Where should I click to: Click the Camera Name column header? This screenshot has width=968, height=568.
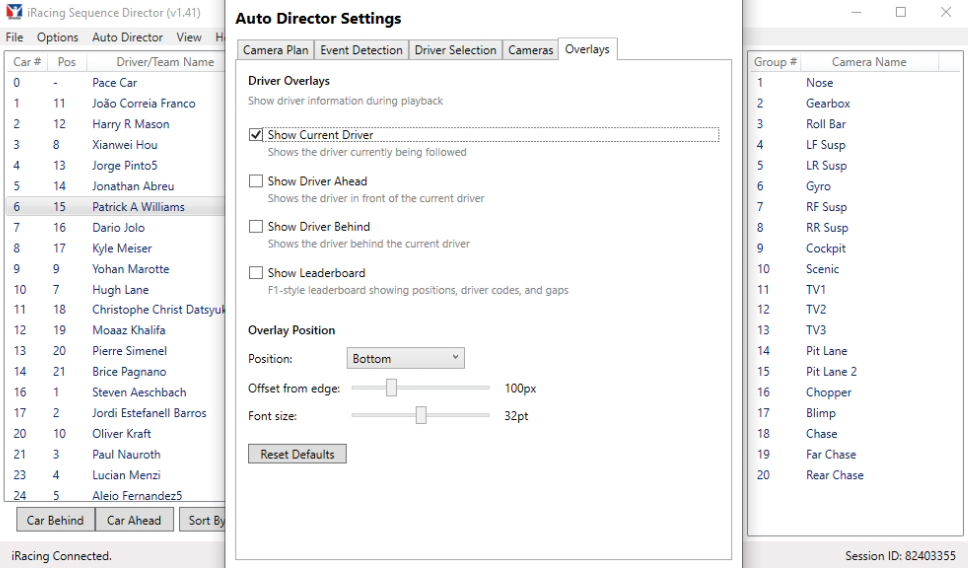(869, 62)
